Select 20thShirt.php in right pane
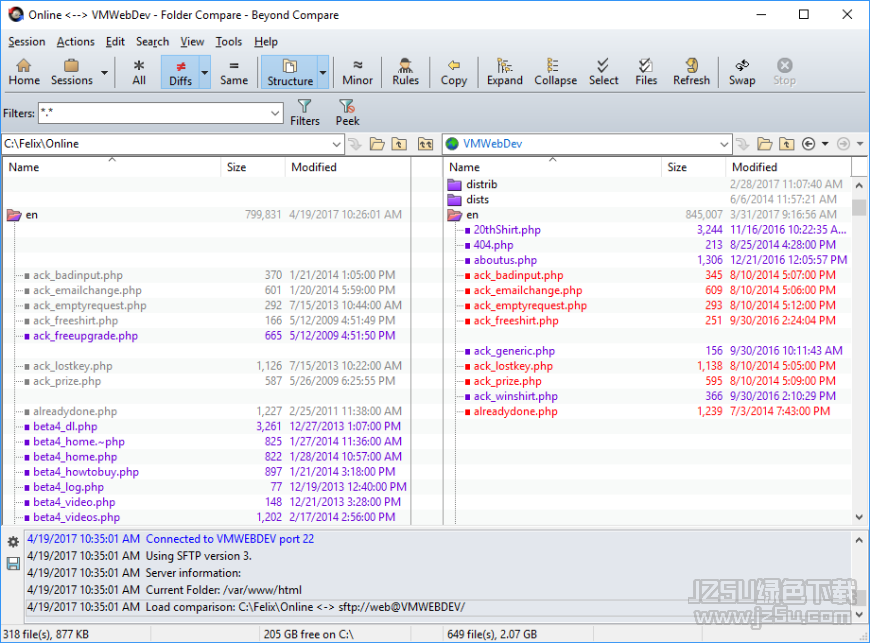The width and height of the screenshot is (870, 643). pyautogui.click(x=507, y=230)
